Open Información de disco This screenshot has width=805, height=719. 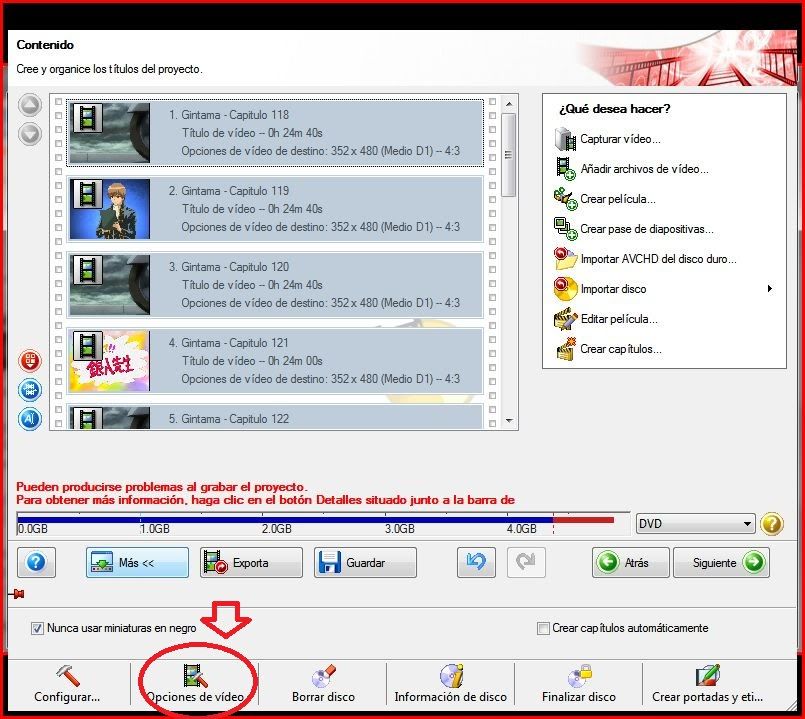[x=451, y=685]
